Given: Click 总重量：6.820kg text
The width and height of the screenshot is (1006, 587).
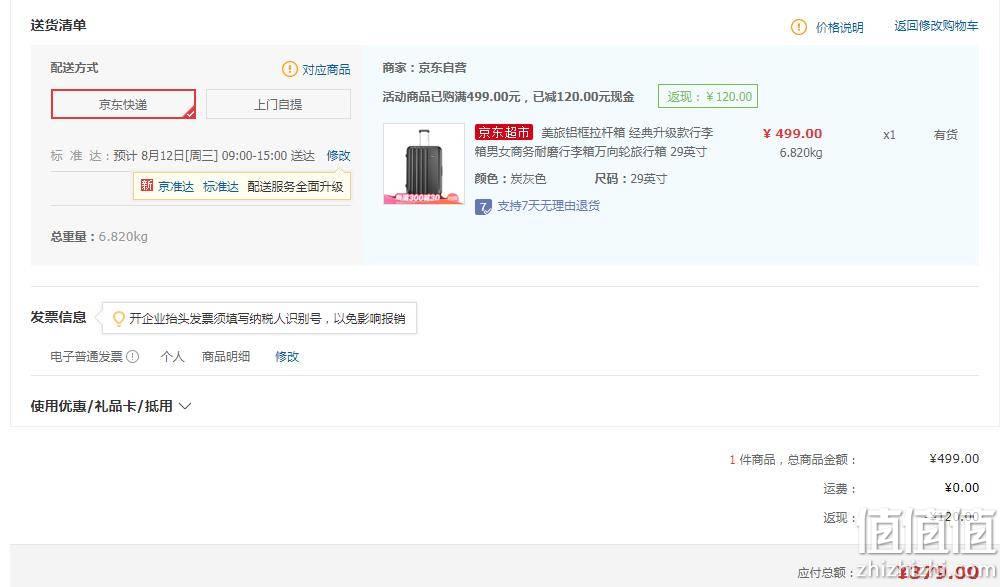Looking at the screenshot, I should (99, 237).
